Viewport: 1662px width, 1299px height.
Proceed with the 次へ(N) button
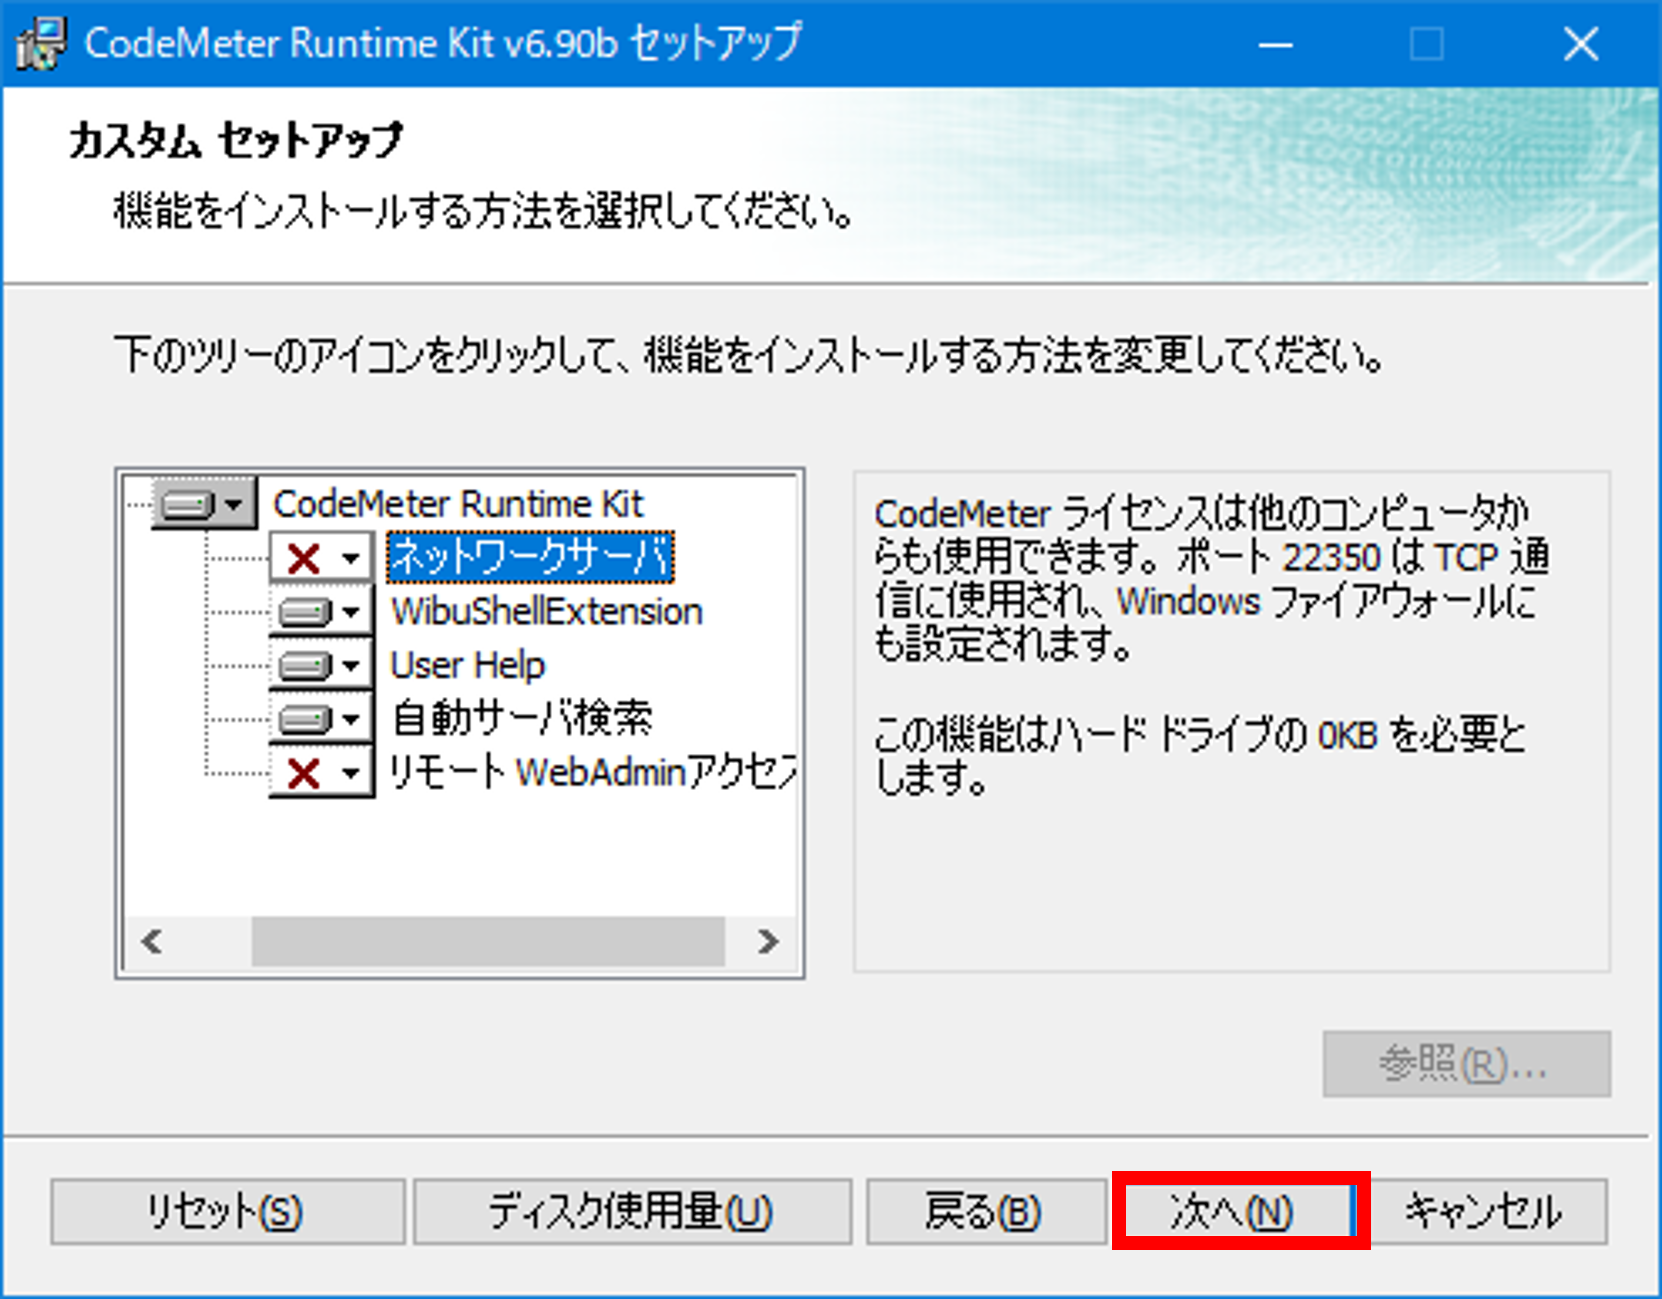(1234, 1212)
